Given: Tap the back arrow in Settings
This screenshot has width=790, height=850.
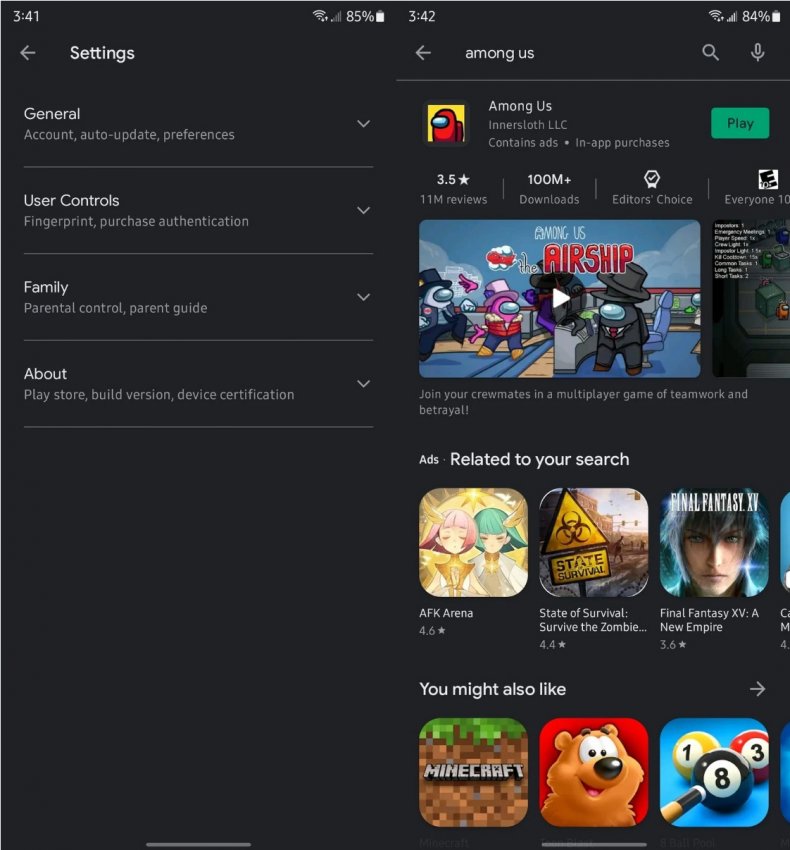Looking at the screenshot, I should (x=28, y=53).
